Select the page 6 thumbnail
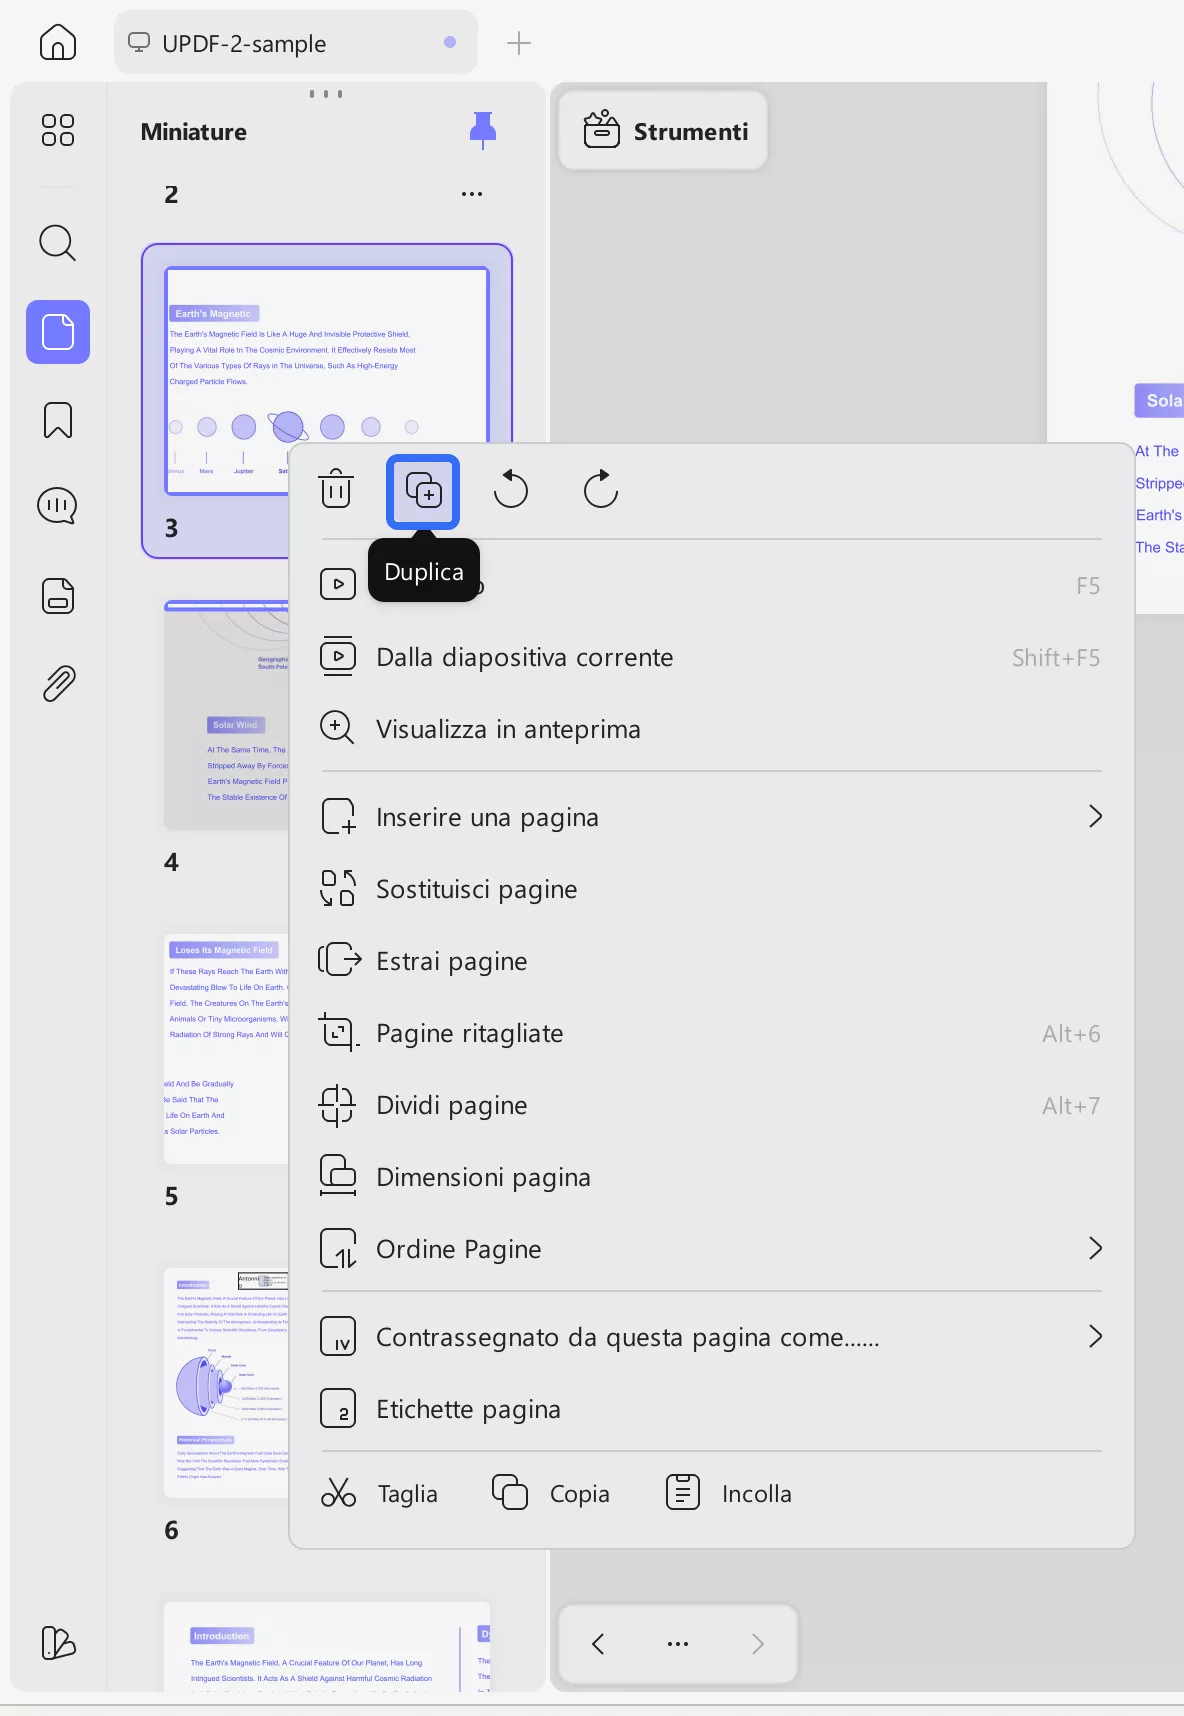The image size is (1184, 1716). (x=227, y=1382)
